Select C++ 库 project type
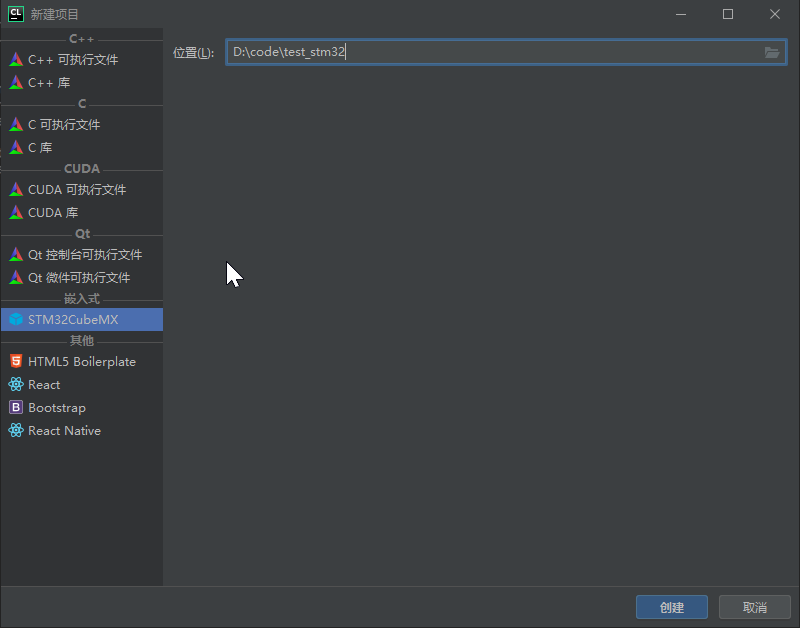Viewport: 800px width, 628px height. (x=82, y=83)
